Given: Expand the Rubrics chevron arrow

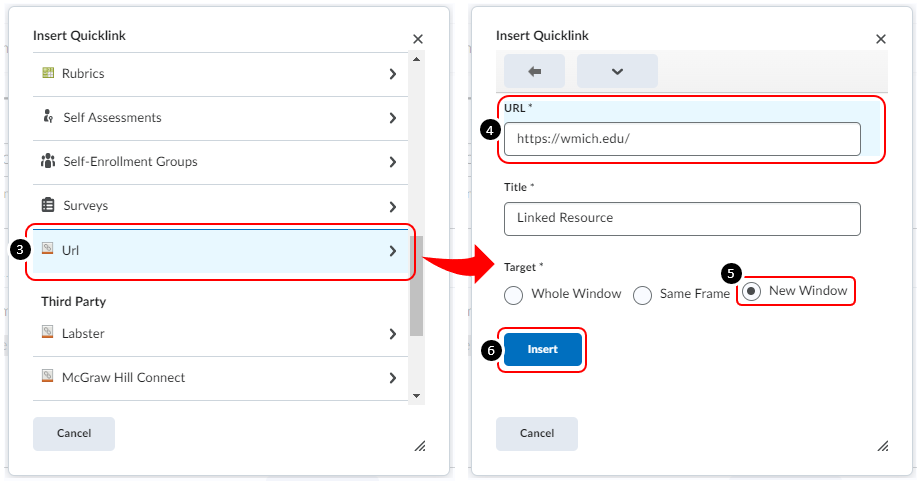Looking at the screenshot, I should pos(393,74).
